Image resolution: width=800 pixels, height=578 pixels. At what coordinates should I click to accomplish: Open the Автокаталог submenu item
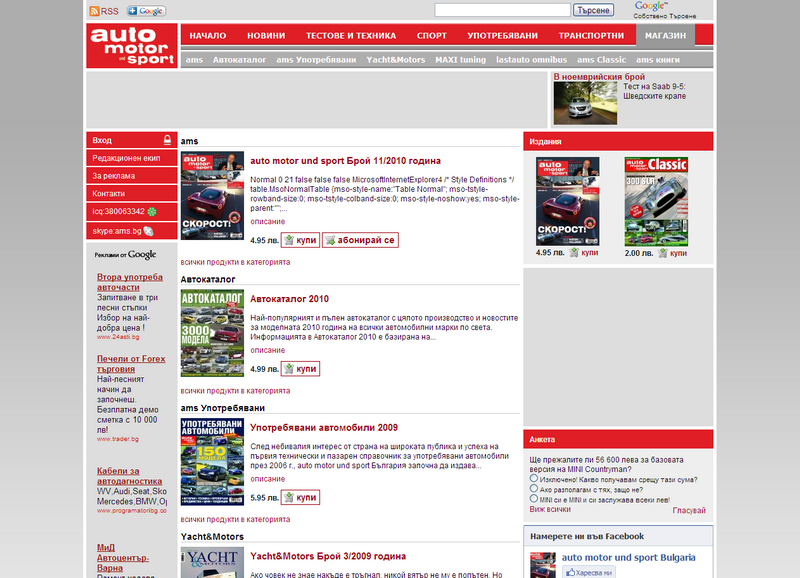point(239,60)
